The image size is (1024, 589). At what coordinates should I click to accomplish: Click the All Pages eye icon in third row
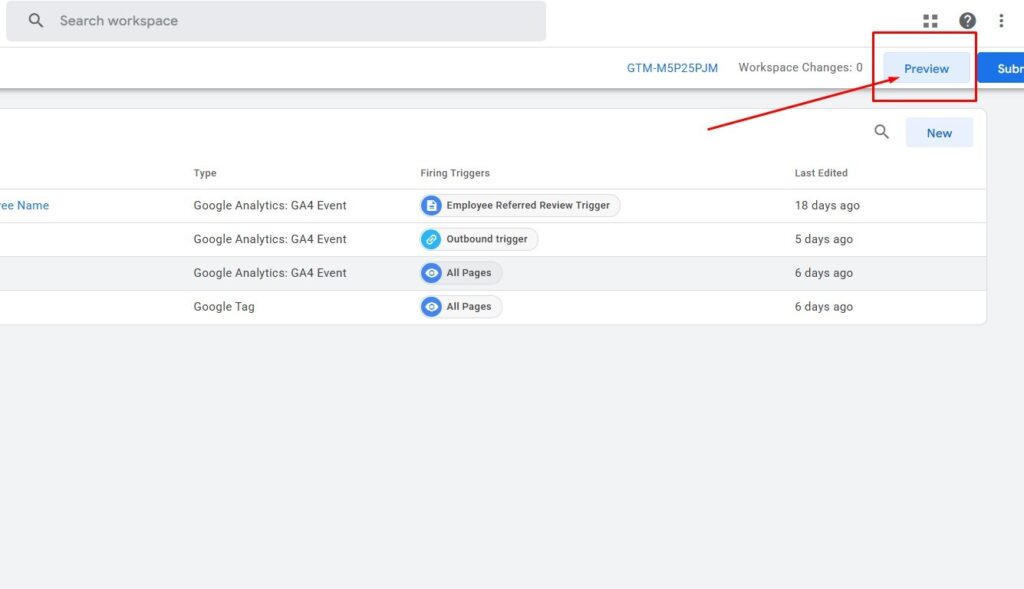pos(431,273)
